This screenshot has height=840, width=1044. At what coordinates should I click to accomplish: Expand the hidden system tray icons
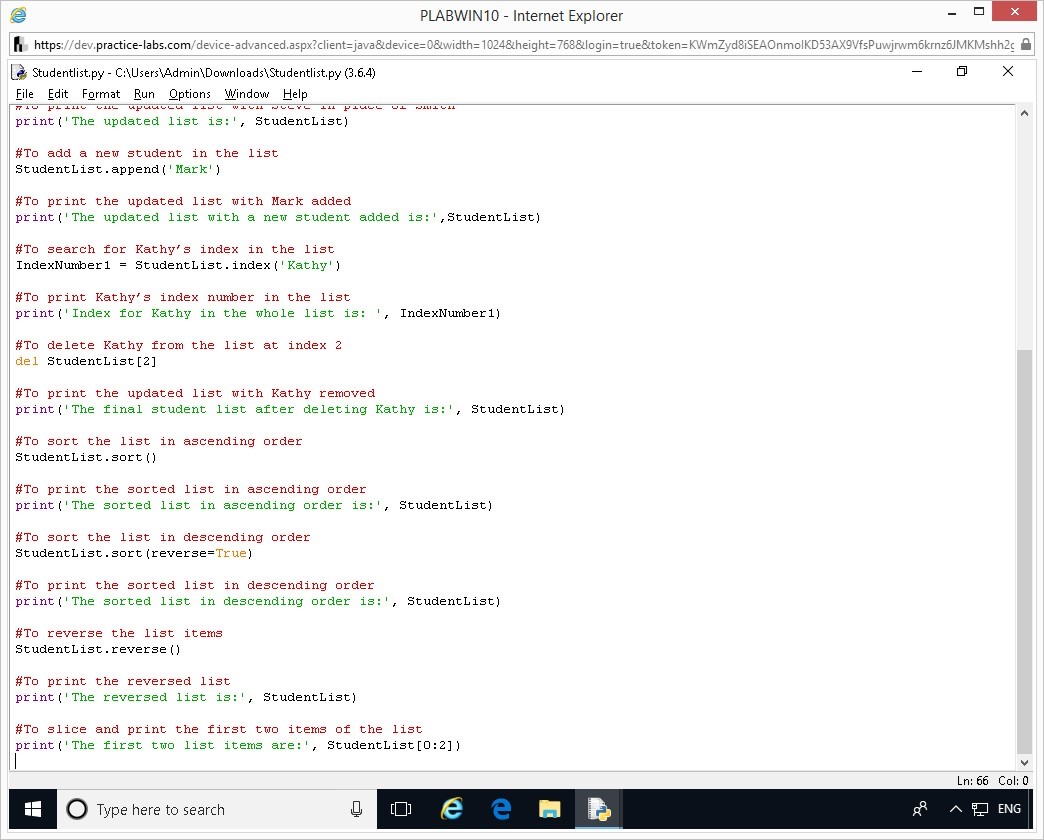pyautogui.click(x=955, y=809)
